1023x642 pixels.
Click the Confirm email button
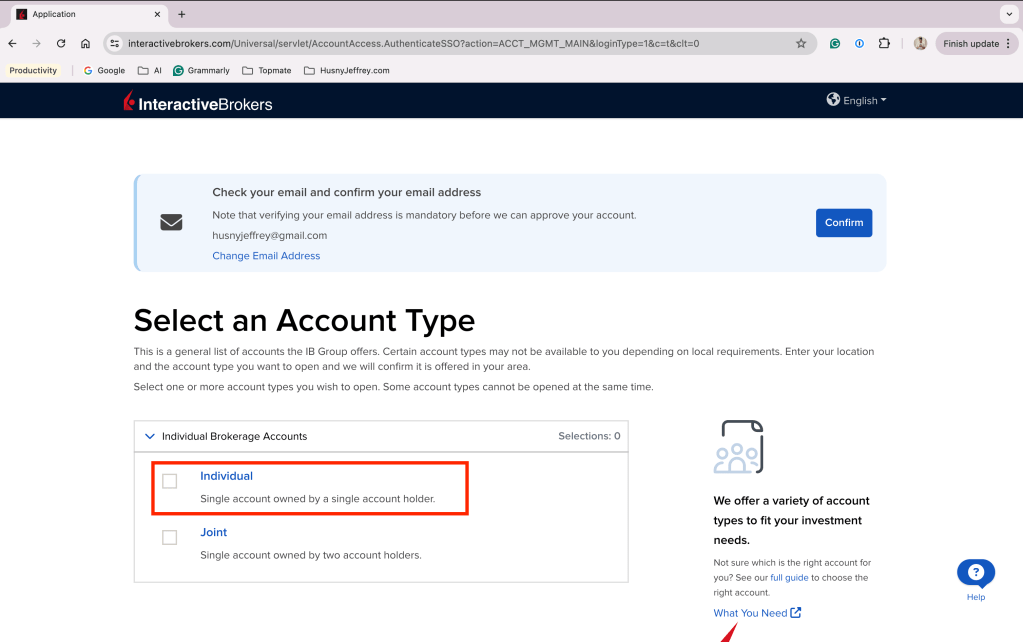(x=844, y=222)
